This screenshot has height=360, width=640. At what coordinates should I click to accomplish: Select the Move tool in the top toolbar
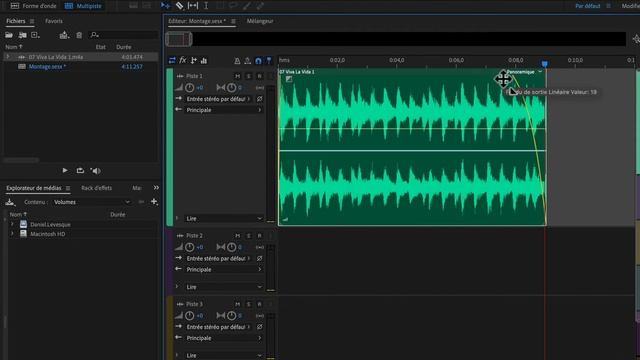tap(165, 5)
